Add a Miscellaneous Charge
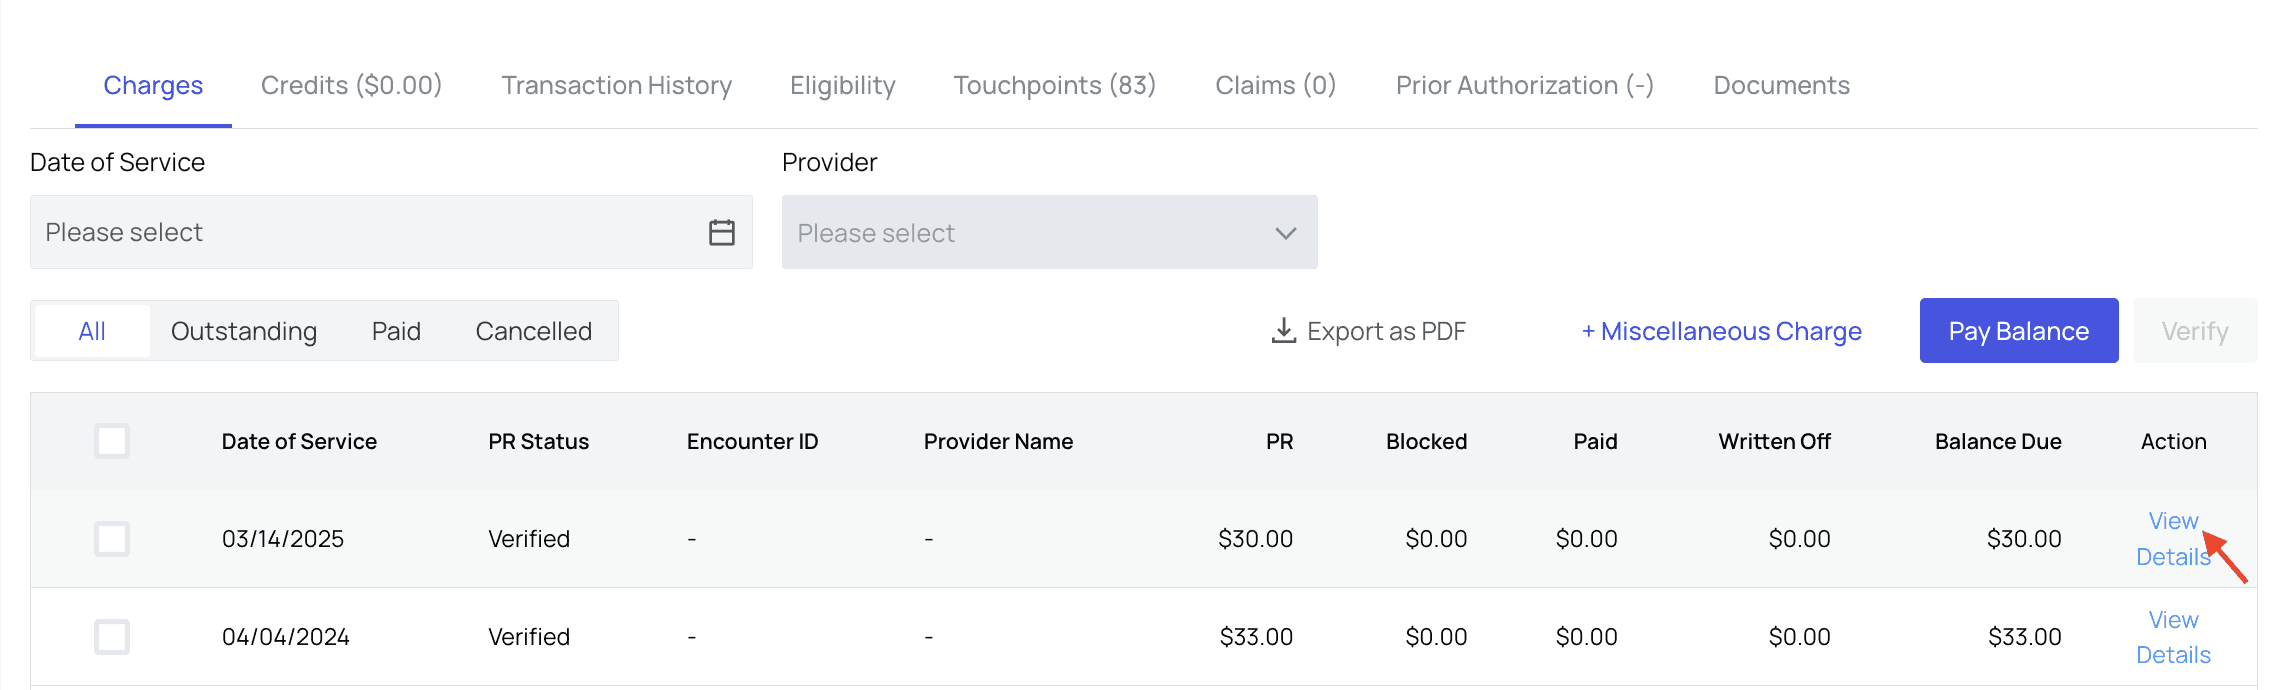 click(x=1721, y=331)
